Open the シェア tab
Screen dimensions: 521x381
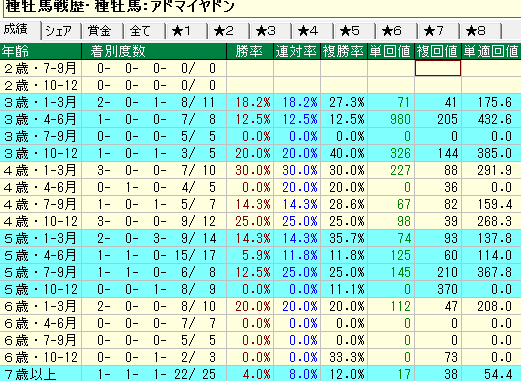pos(61,32)
